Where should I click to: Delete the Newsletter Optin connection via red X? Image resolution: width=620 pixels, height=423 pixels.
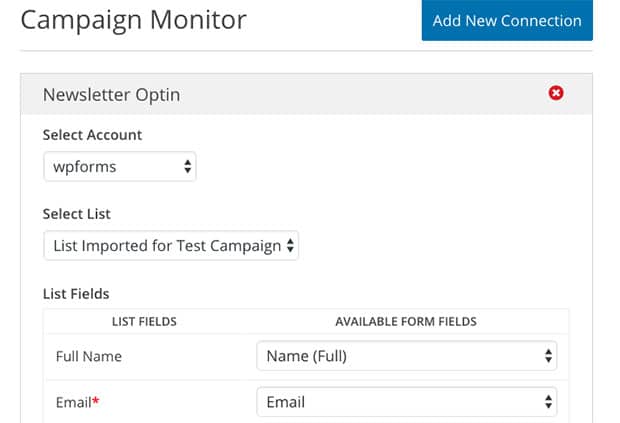coord(556,93)
